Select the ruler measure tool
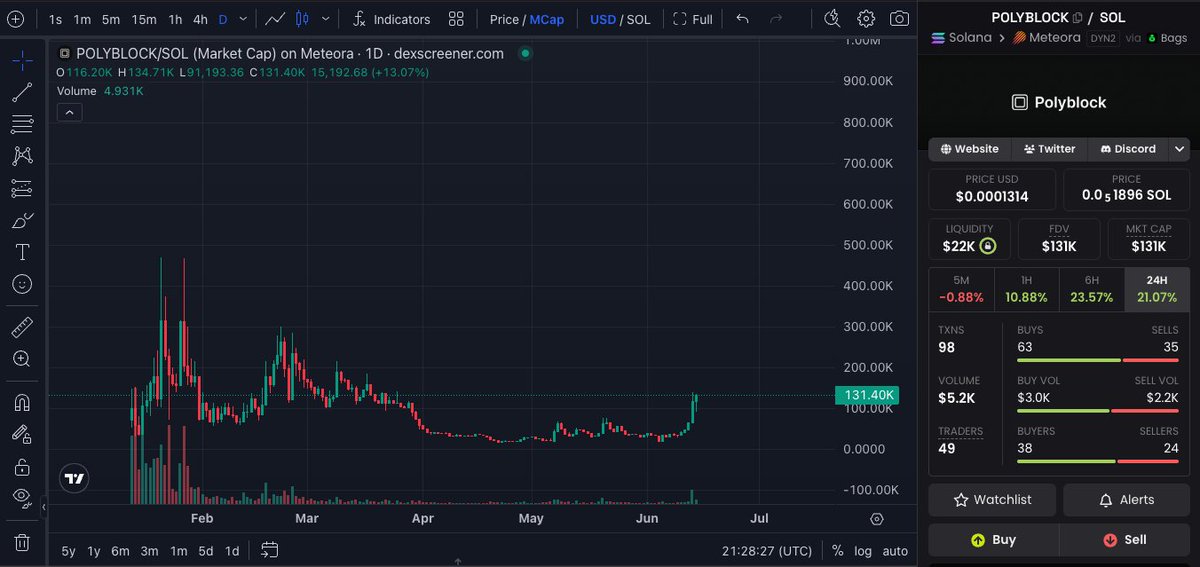This screenshot has height=567, width=1200. point(22,327)
